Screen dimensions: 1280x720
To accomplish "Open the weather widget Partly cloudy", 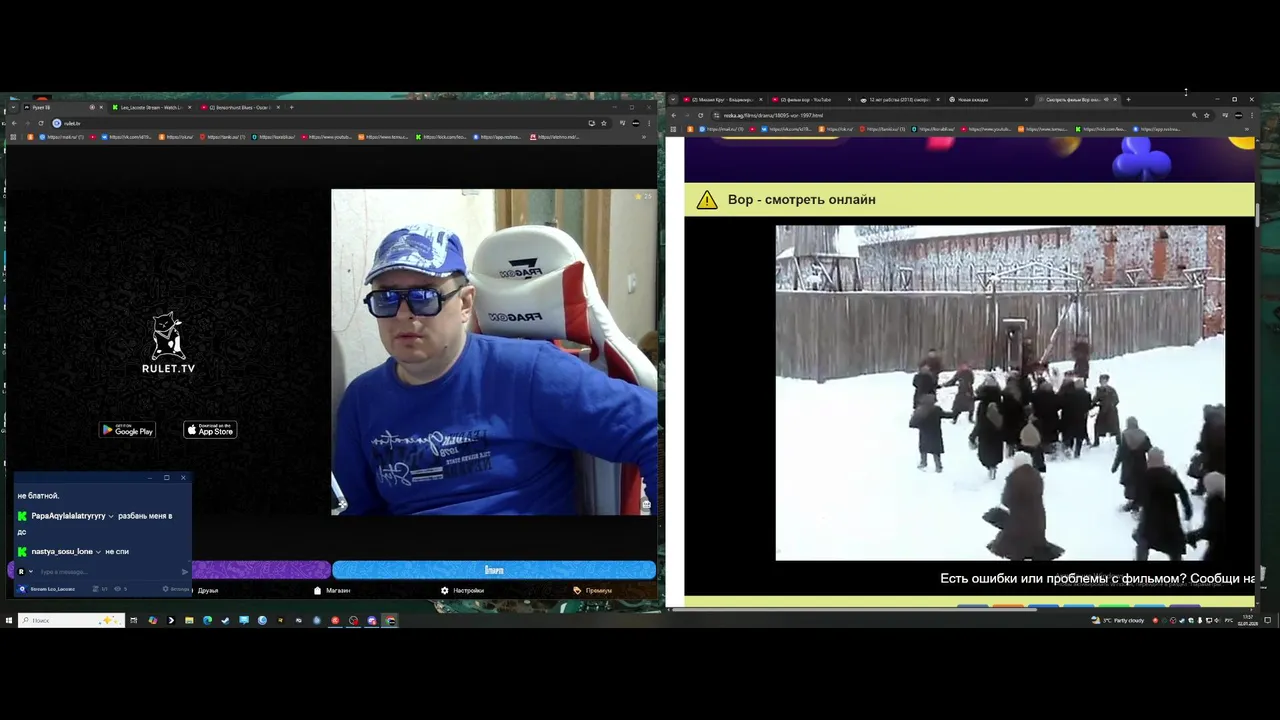I will coord(1118,621).
